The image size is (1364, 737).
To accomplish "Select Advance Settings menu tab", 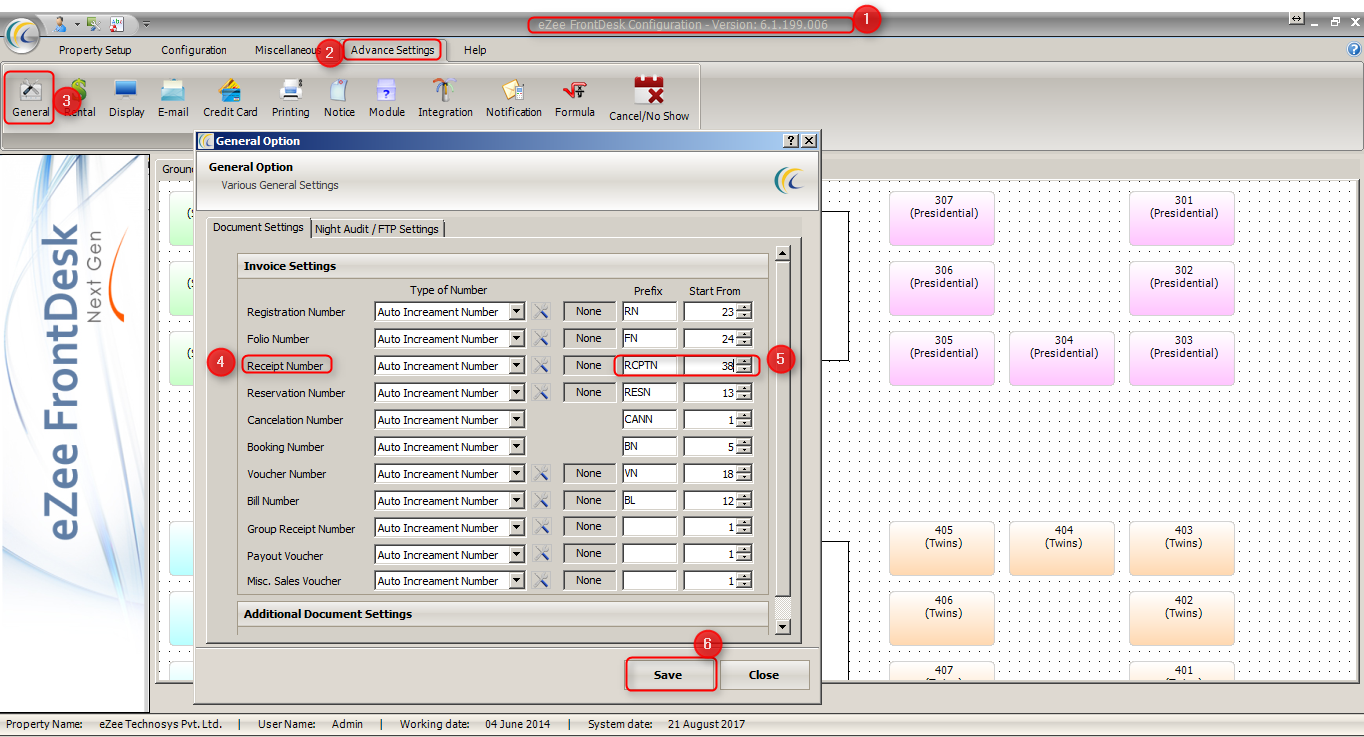I will [x=392, y=50].
